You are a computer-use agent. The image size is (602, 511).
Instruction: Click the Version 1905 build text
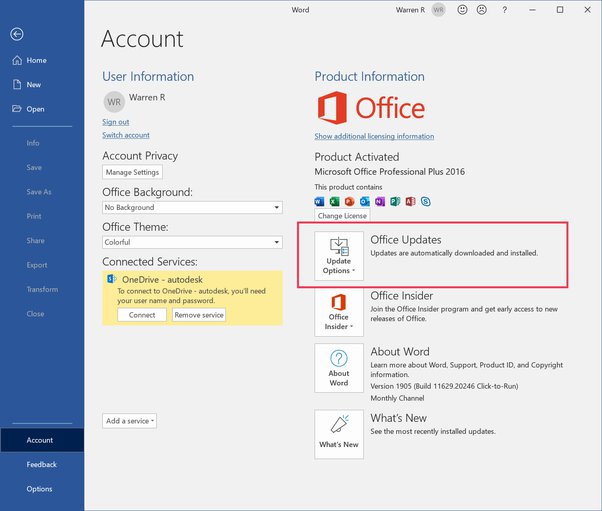point(444,386)
